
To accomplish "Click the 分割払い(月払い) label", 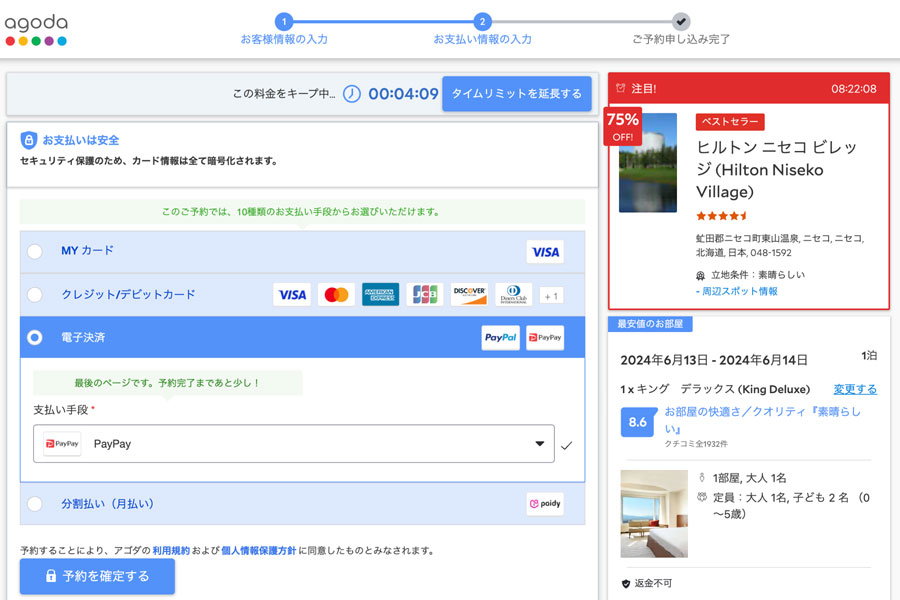I will [108, 504].
